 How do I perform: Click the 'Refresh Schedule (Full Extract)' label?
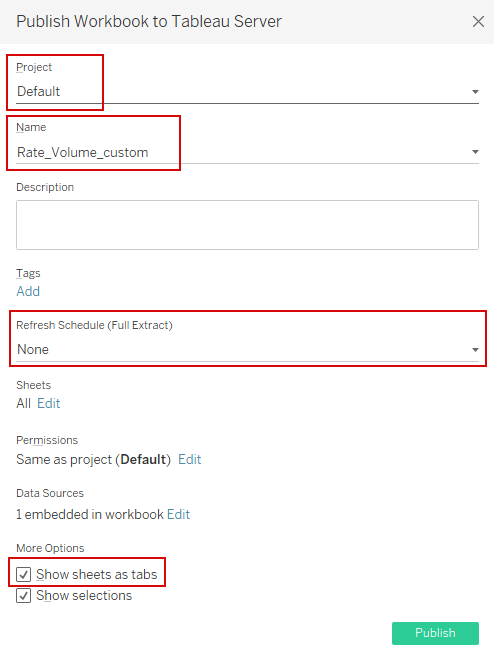(x=94, y=325)
